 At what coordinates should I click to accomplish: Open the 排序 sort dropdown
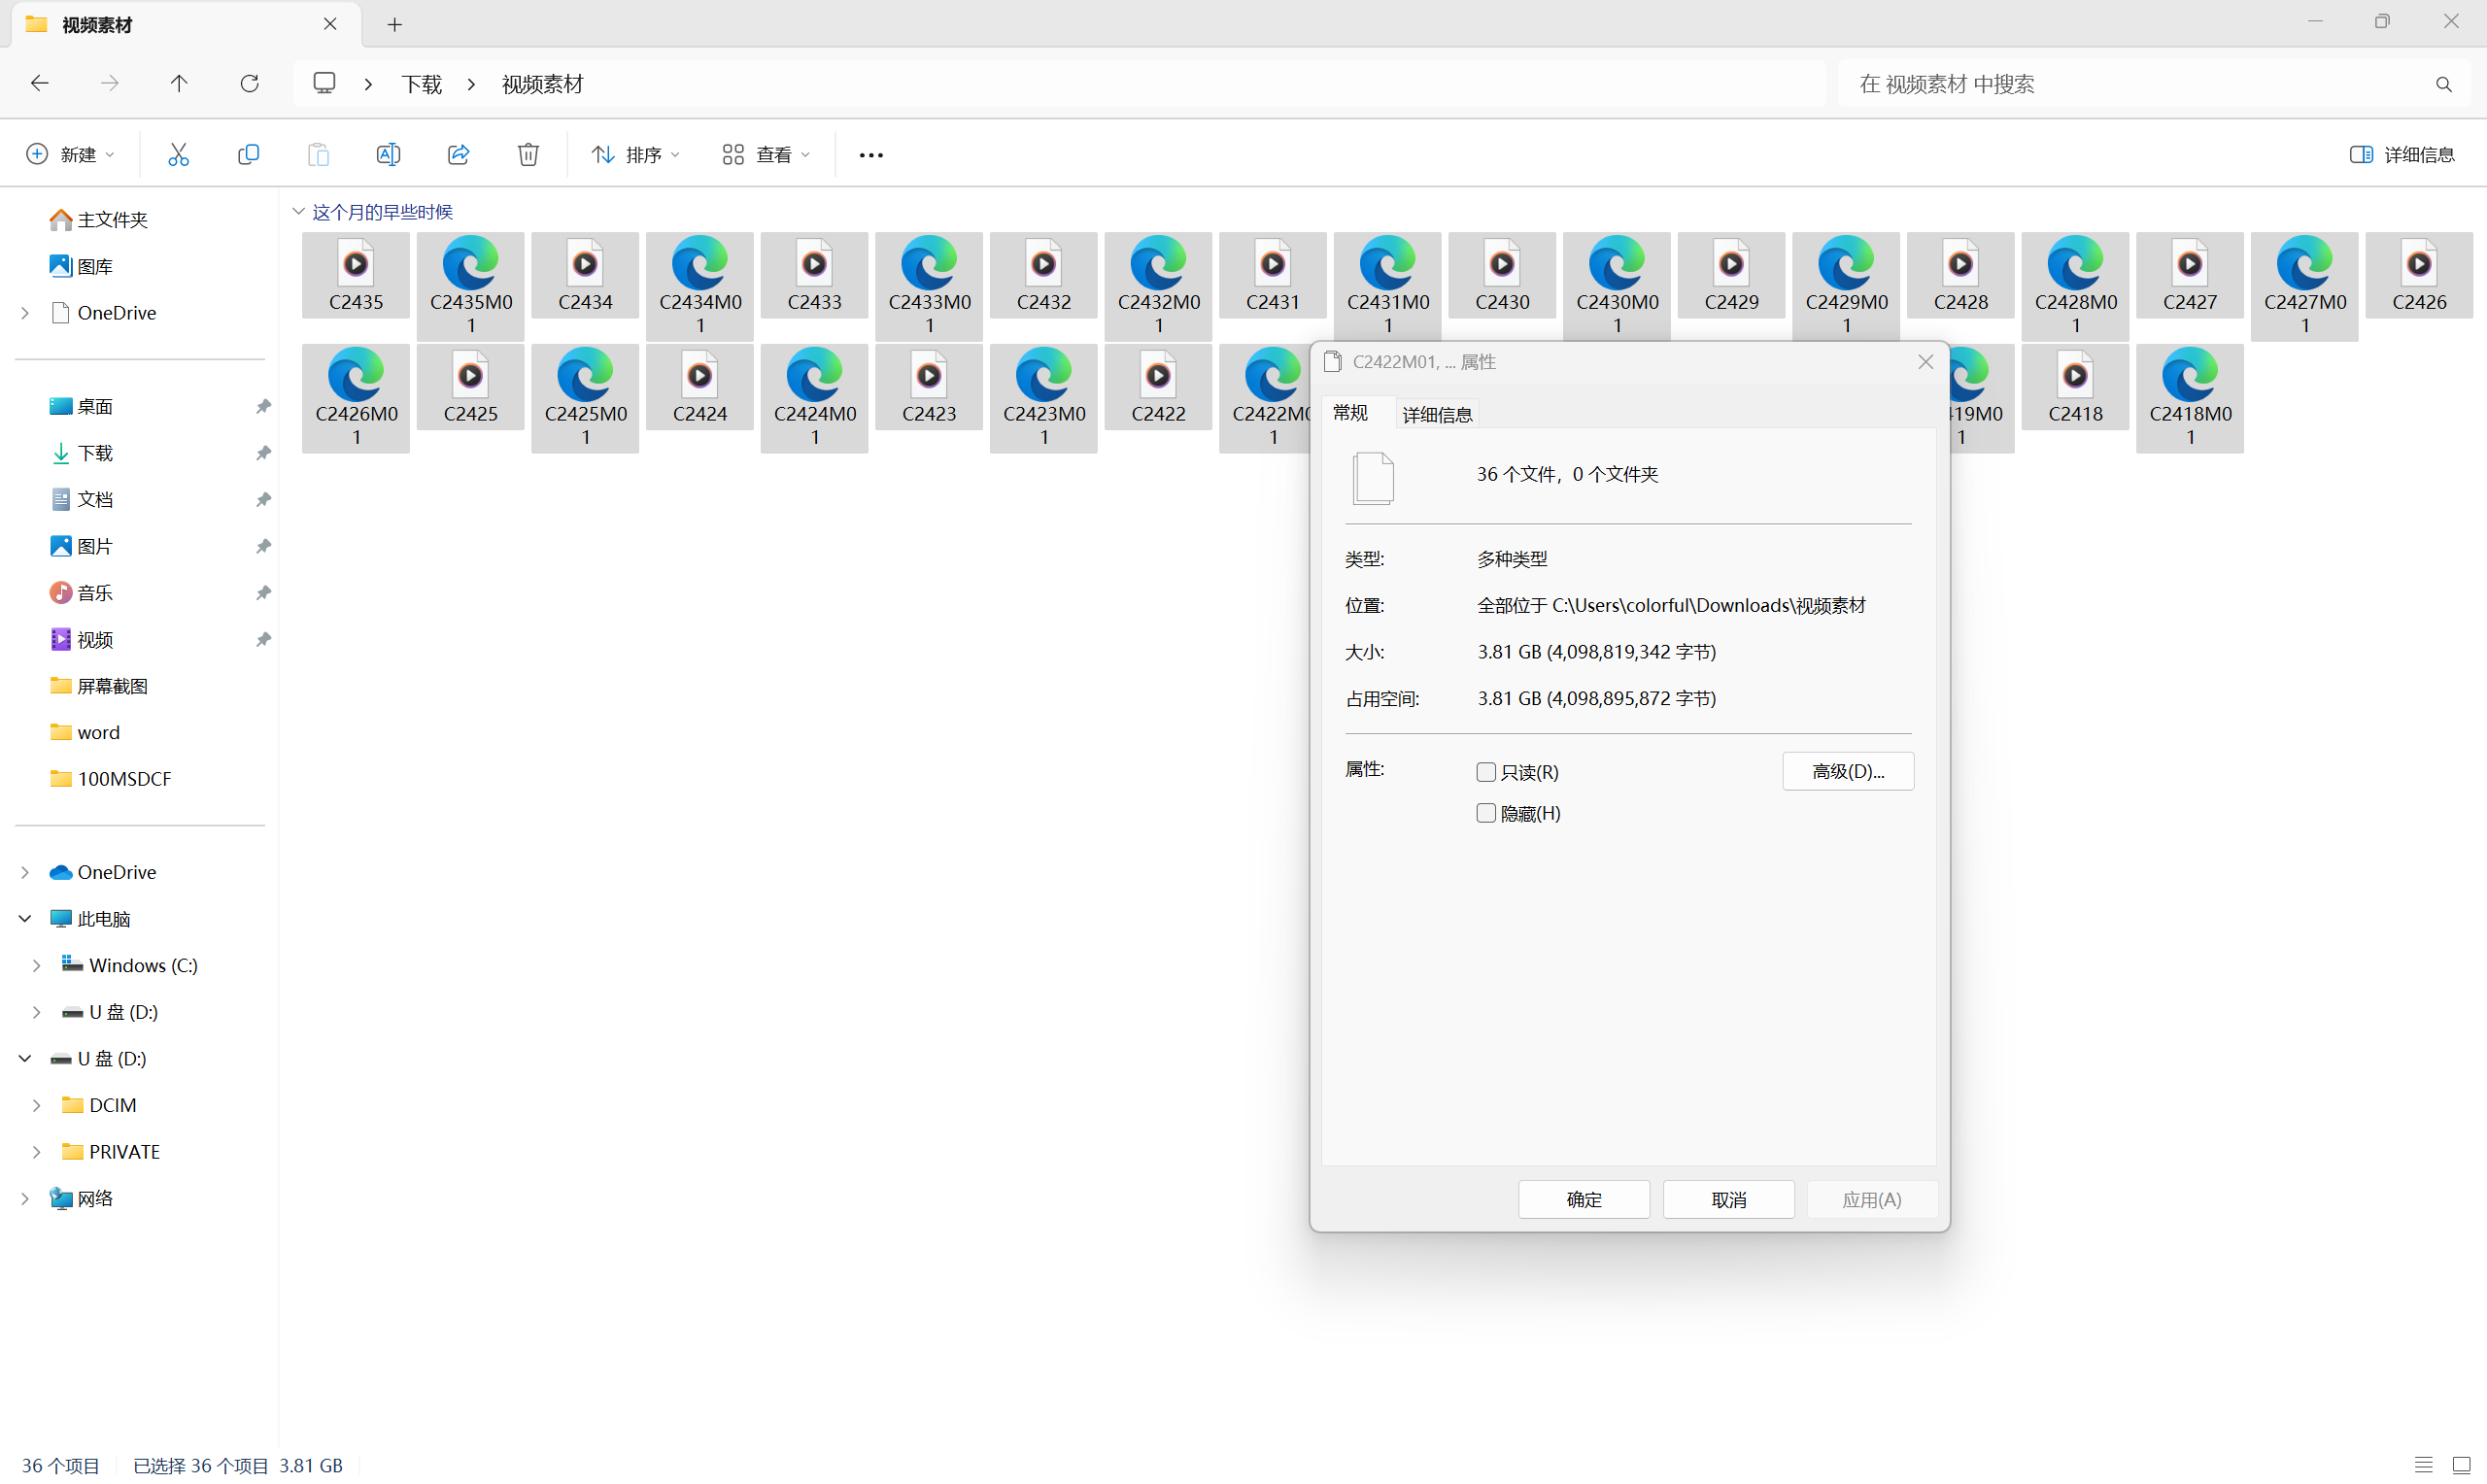point(636,154)
